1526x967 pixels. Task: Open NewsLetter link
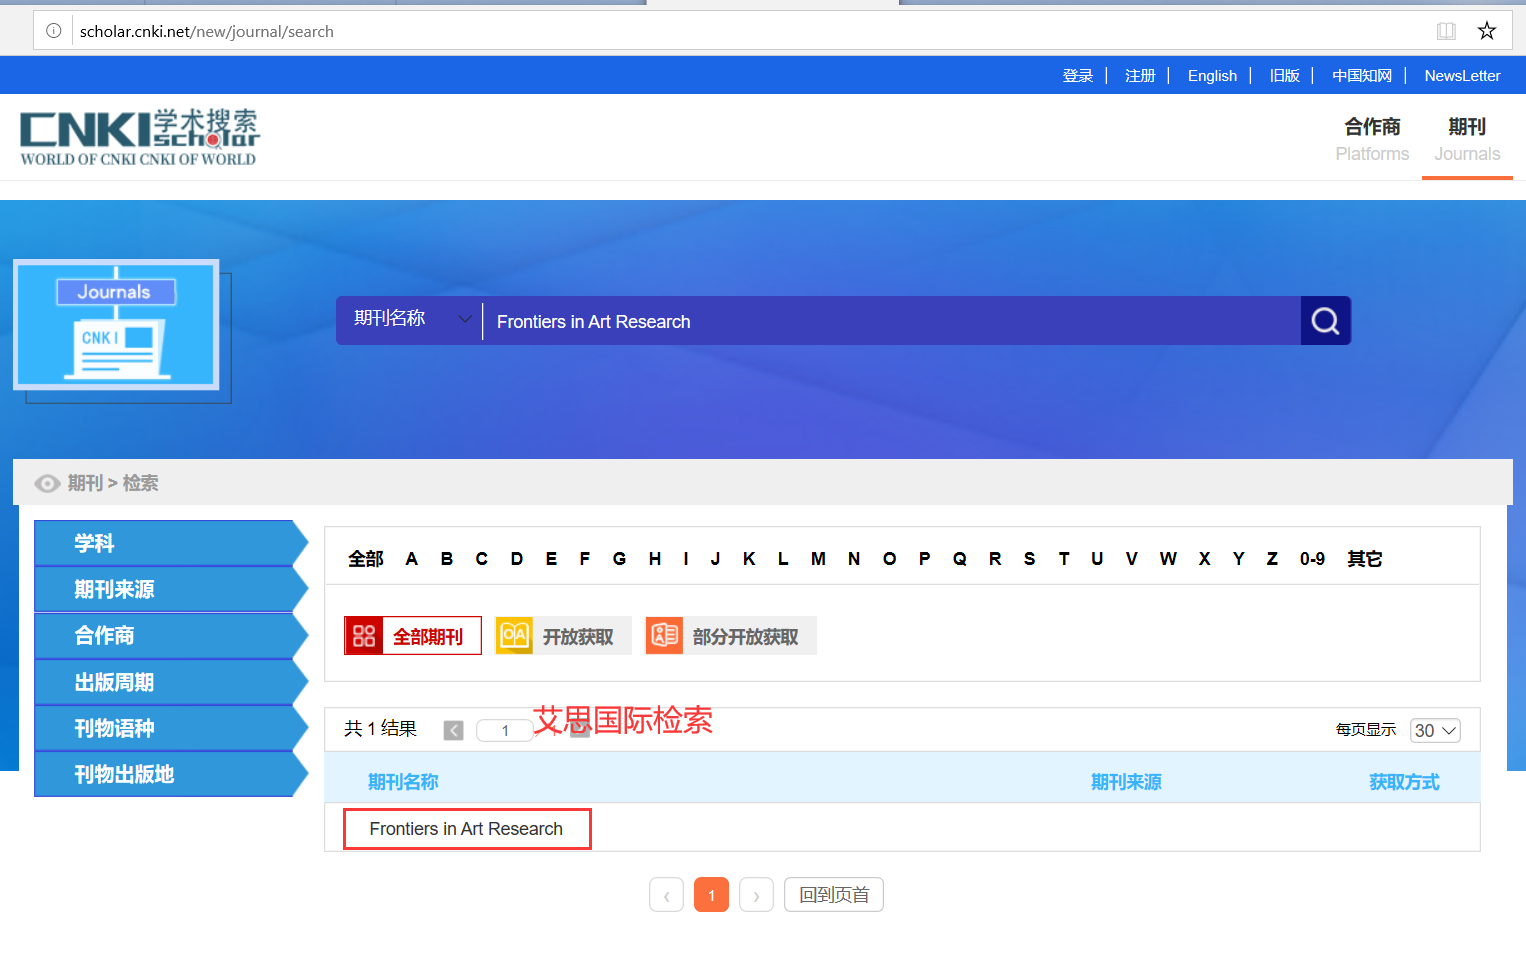(1462, 75)
